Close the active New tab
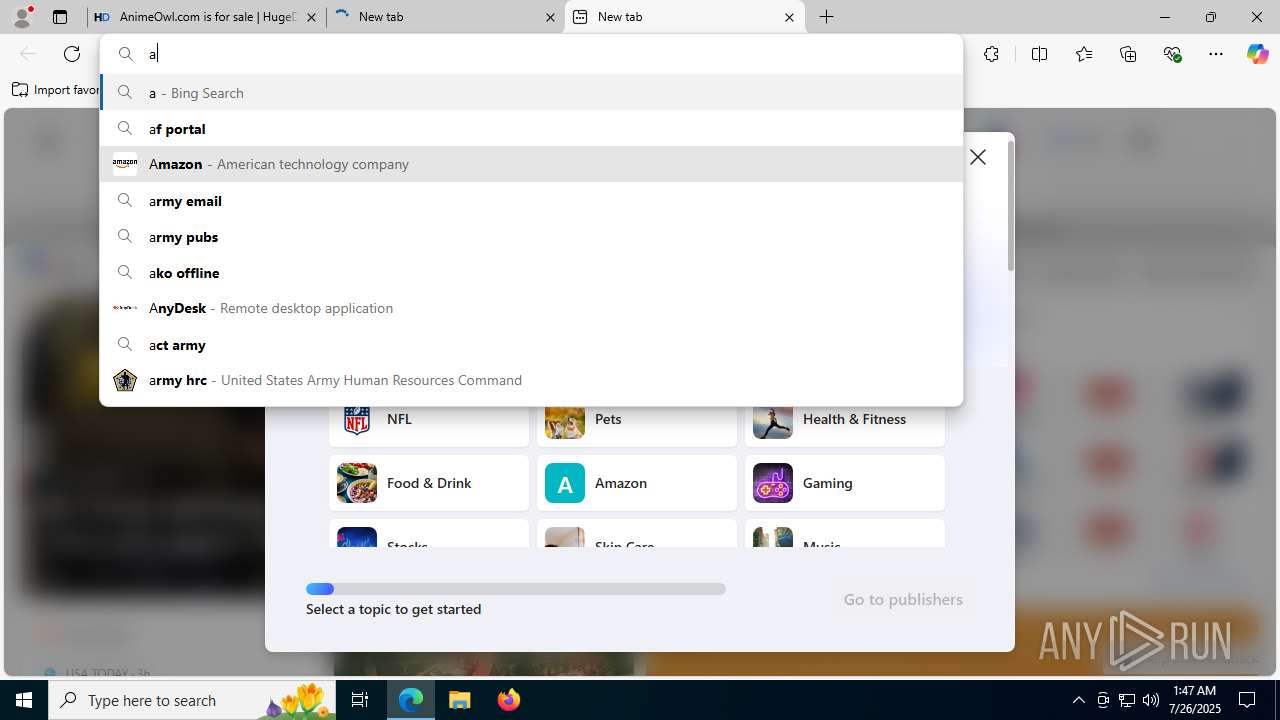Screen dimensions: 1280x720 (789, 17)
